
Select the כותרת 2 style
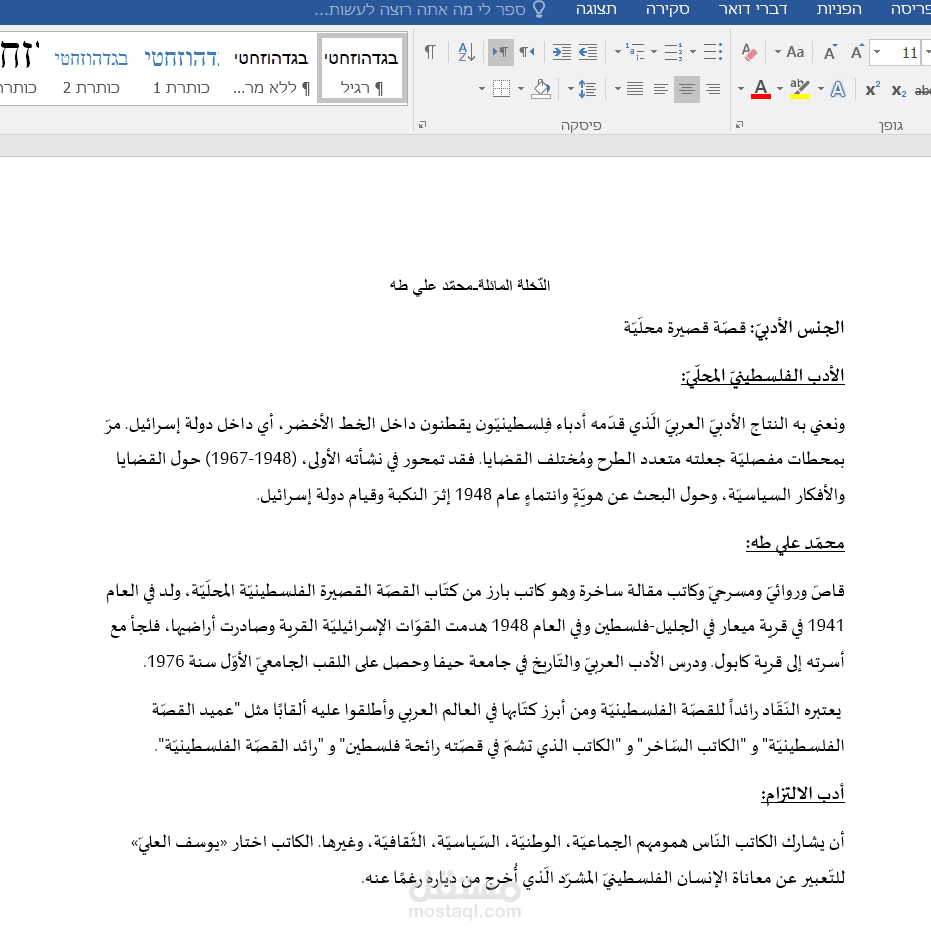coord(91,70)
